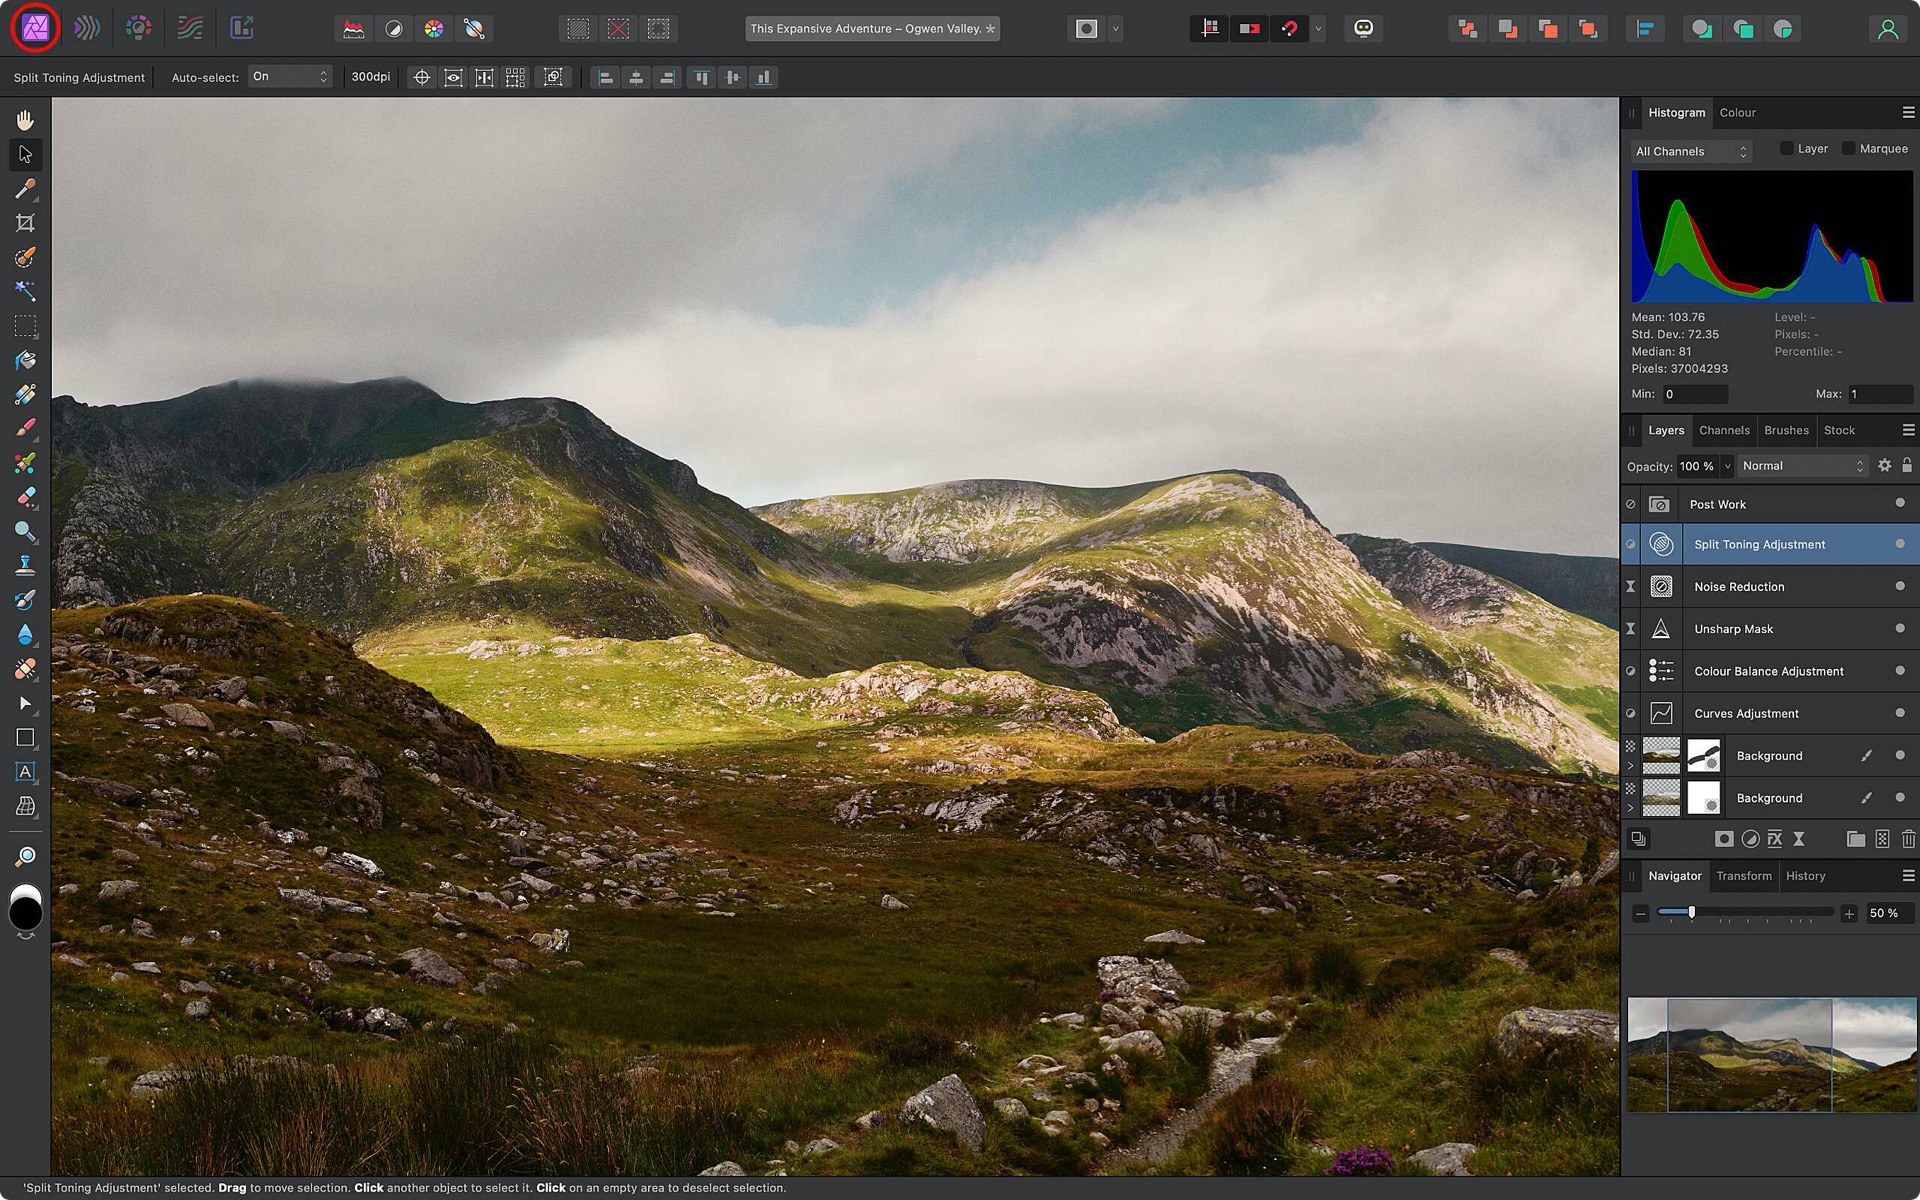Apply Auto Levels from the toolbar
The image size is (1920, 1200).
click(x=354, y=29)
